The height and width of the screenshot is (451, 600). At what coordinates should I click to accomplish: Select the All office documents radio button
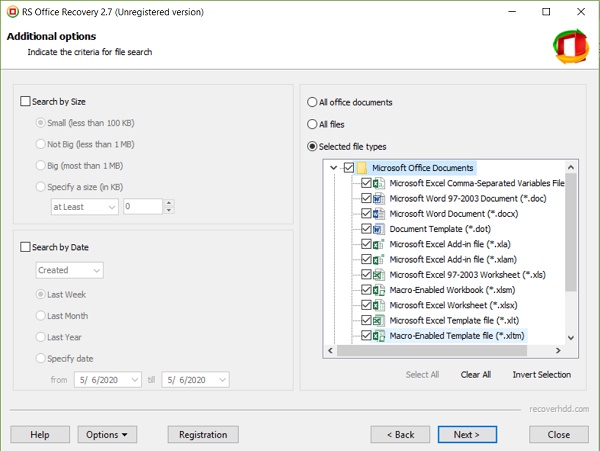tap(312, 102)
